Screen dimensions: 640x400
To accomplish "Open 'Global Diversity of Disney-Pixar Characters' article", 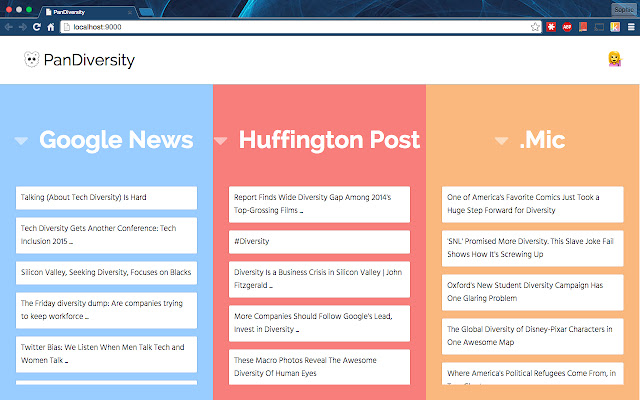I will click(533, 336).
